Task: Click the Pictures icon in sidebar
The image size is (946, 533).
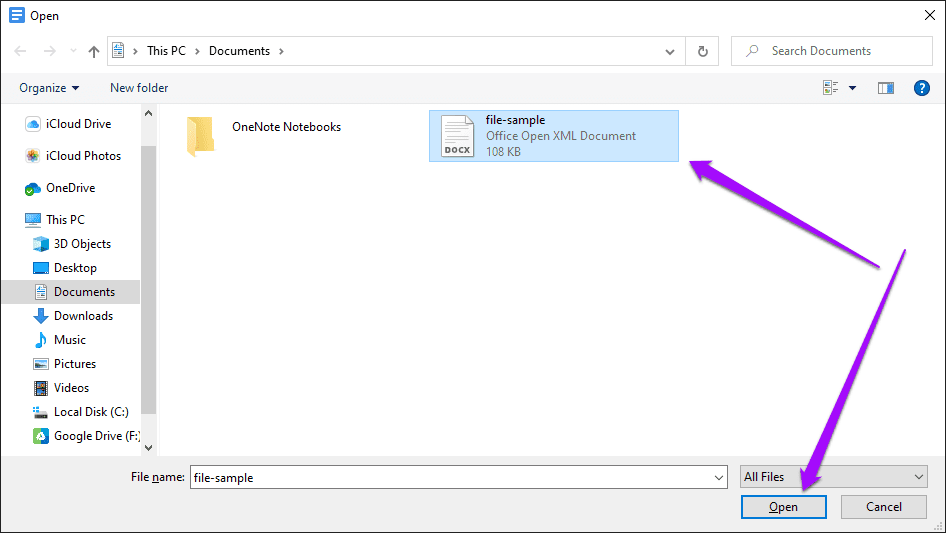Action: [41, 364]
